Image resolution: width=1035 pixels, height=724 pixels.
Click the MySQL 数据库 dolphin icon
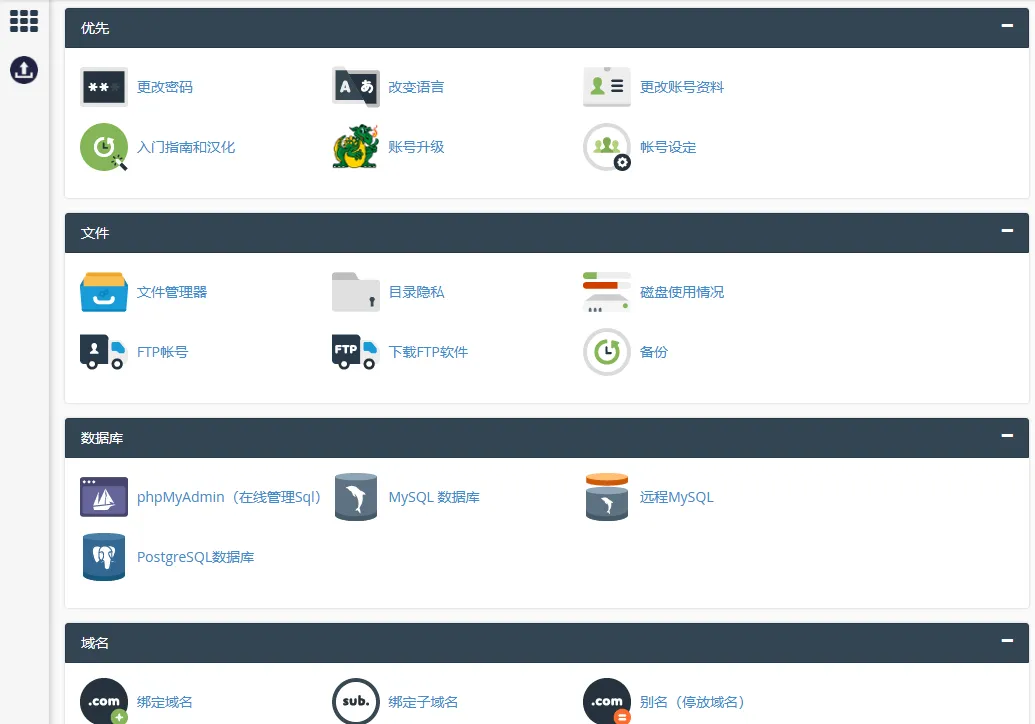coord(356,497)
